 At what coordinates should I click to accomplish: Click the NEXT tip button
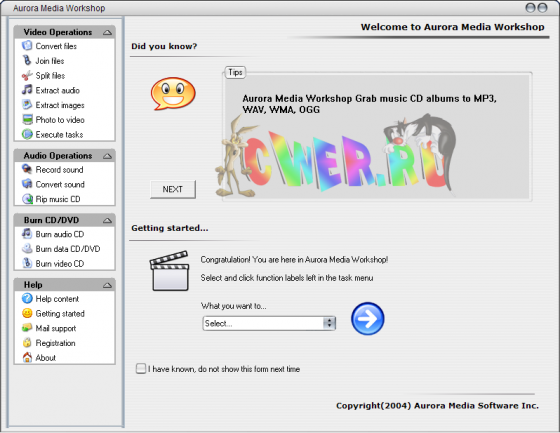point(172,189)
